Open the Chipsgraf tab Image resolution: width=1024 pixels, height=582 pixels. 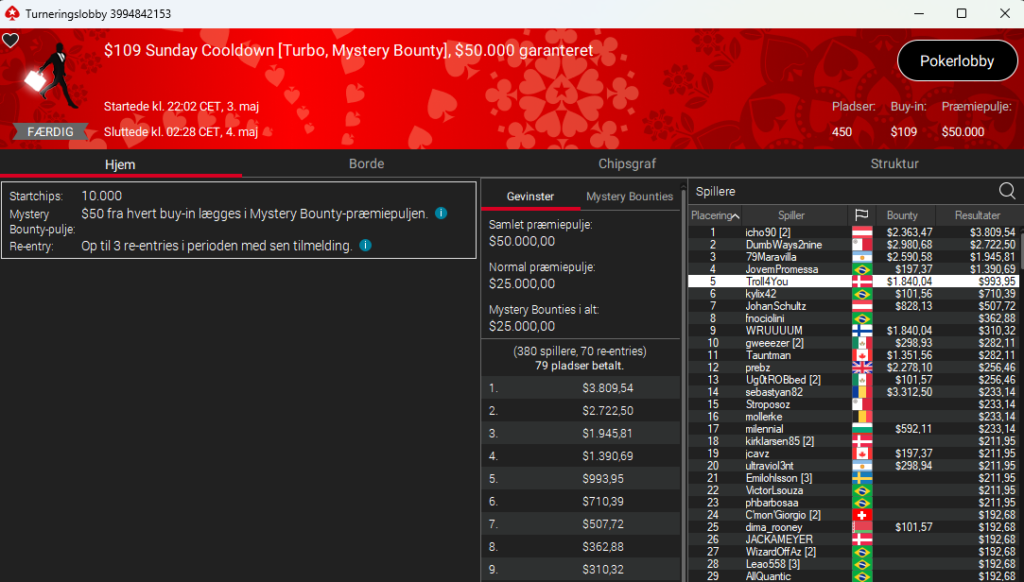tap(627, 164)
